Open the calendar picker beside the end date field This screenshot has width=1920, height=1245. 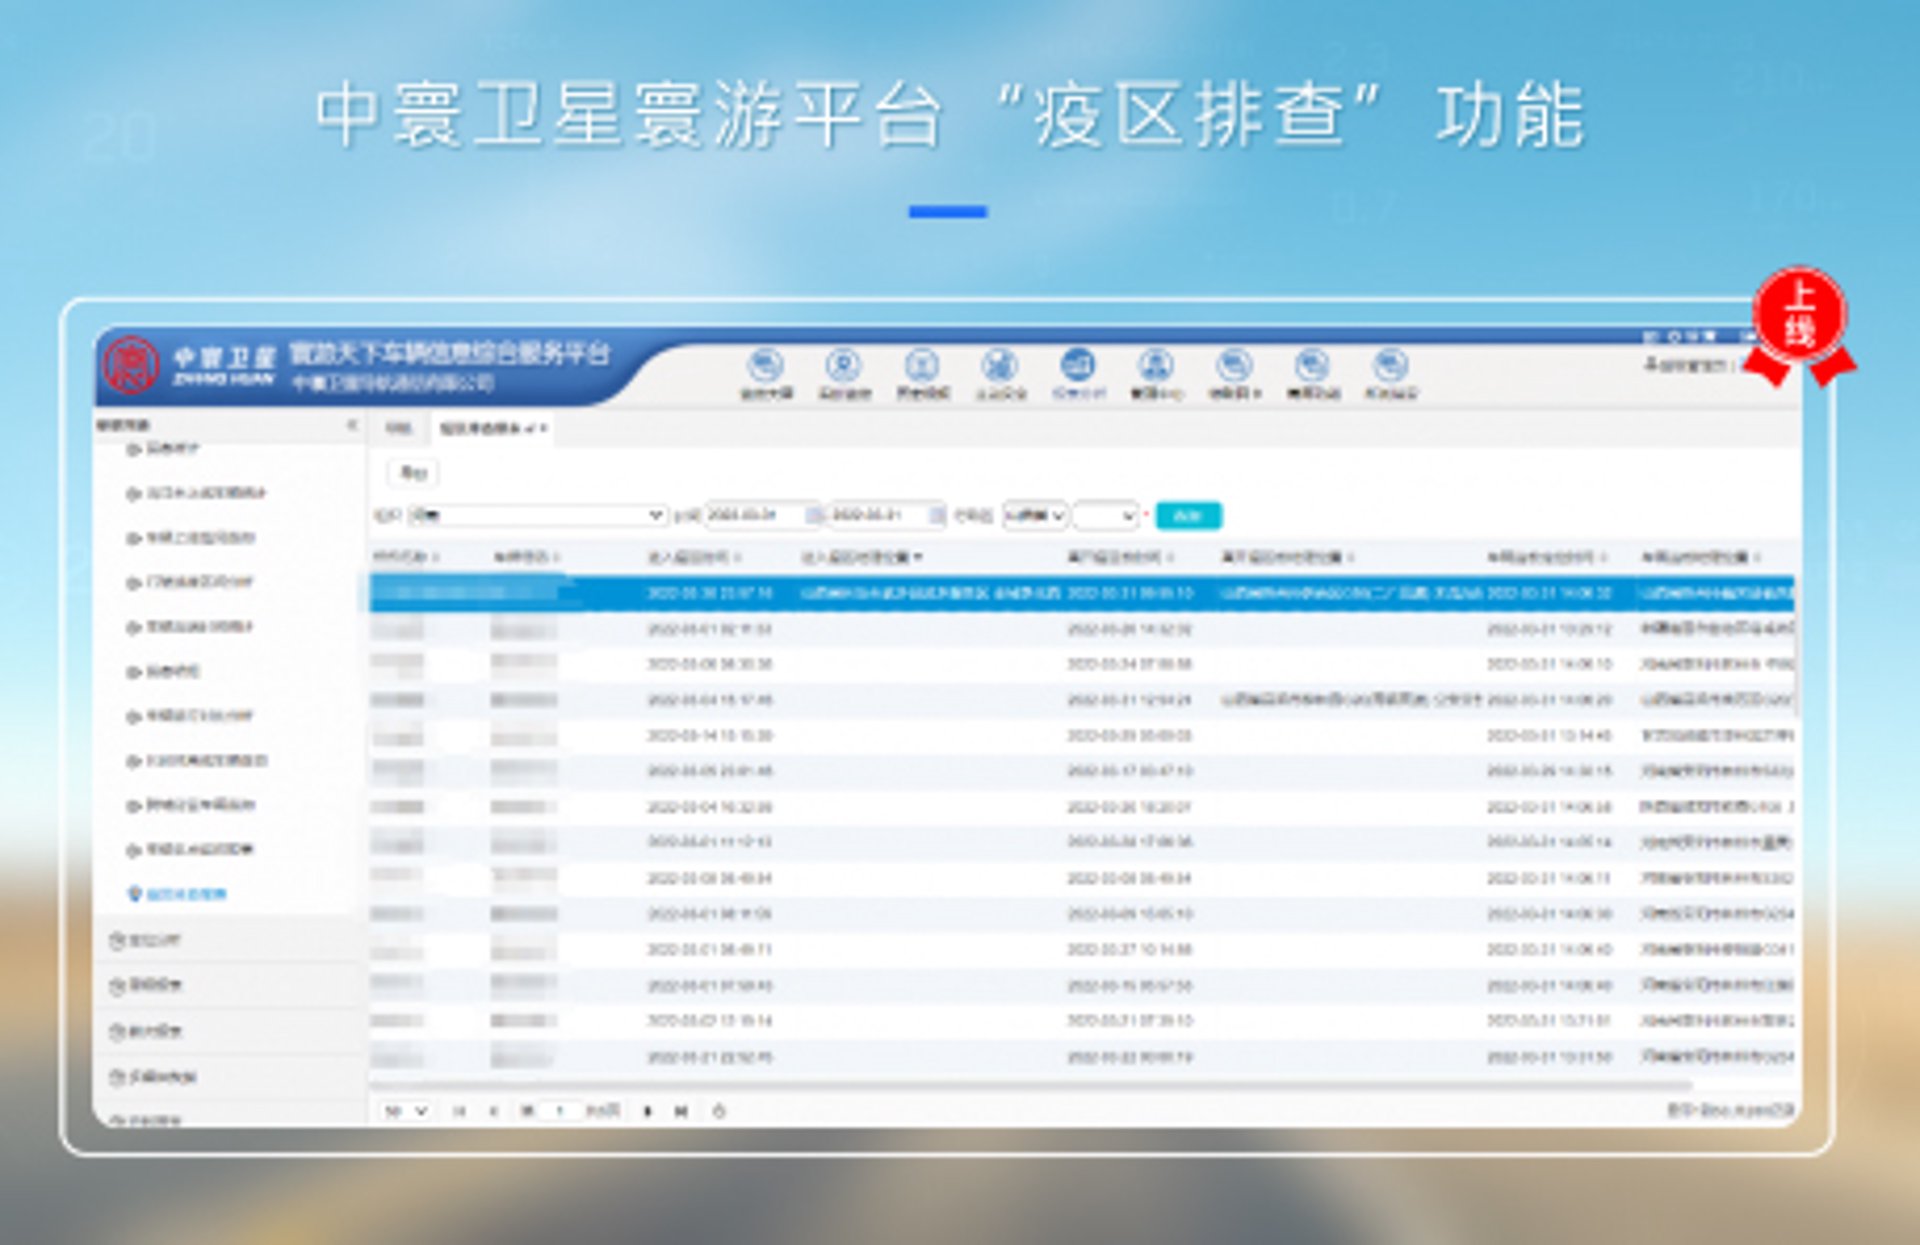pos(937,515)
